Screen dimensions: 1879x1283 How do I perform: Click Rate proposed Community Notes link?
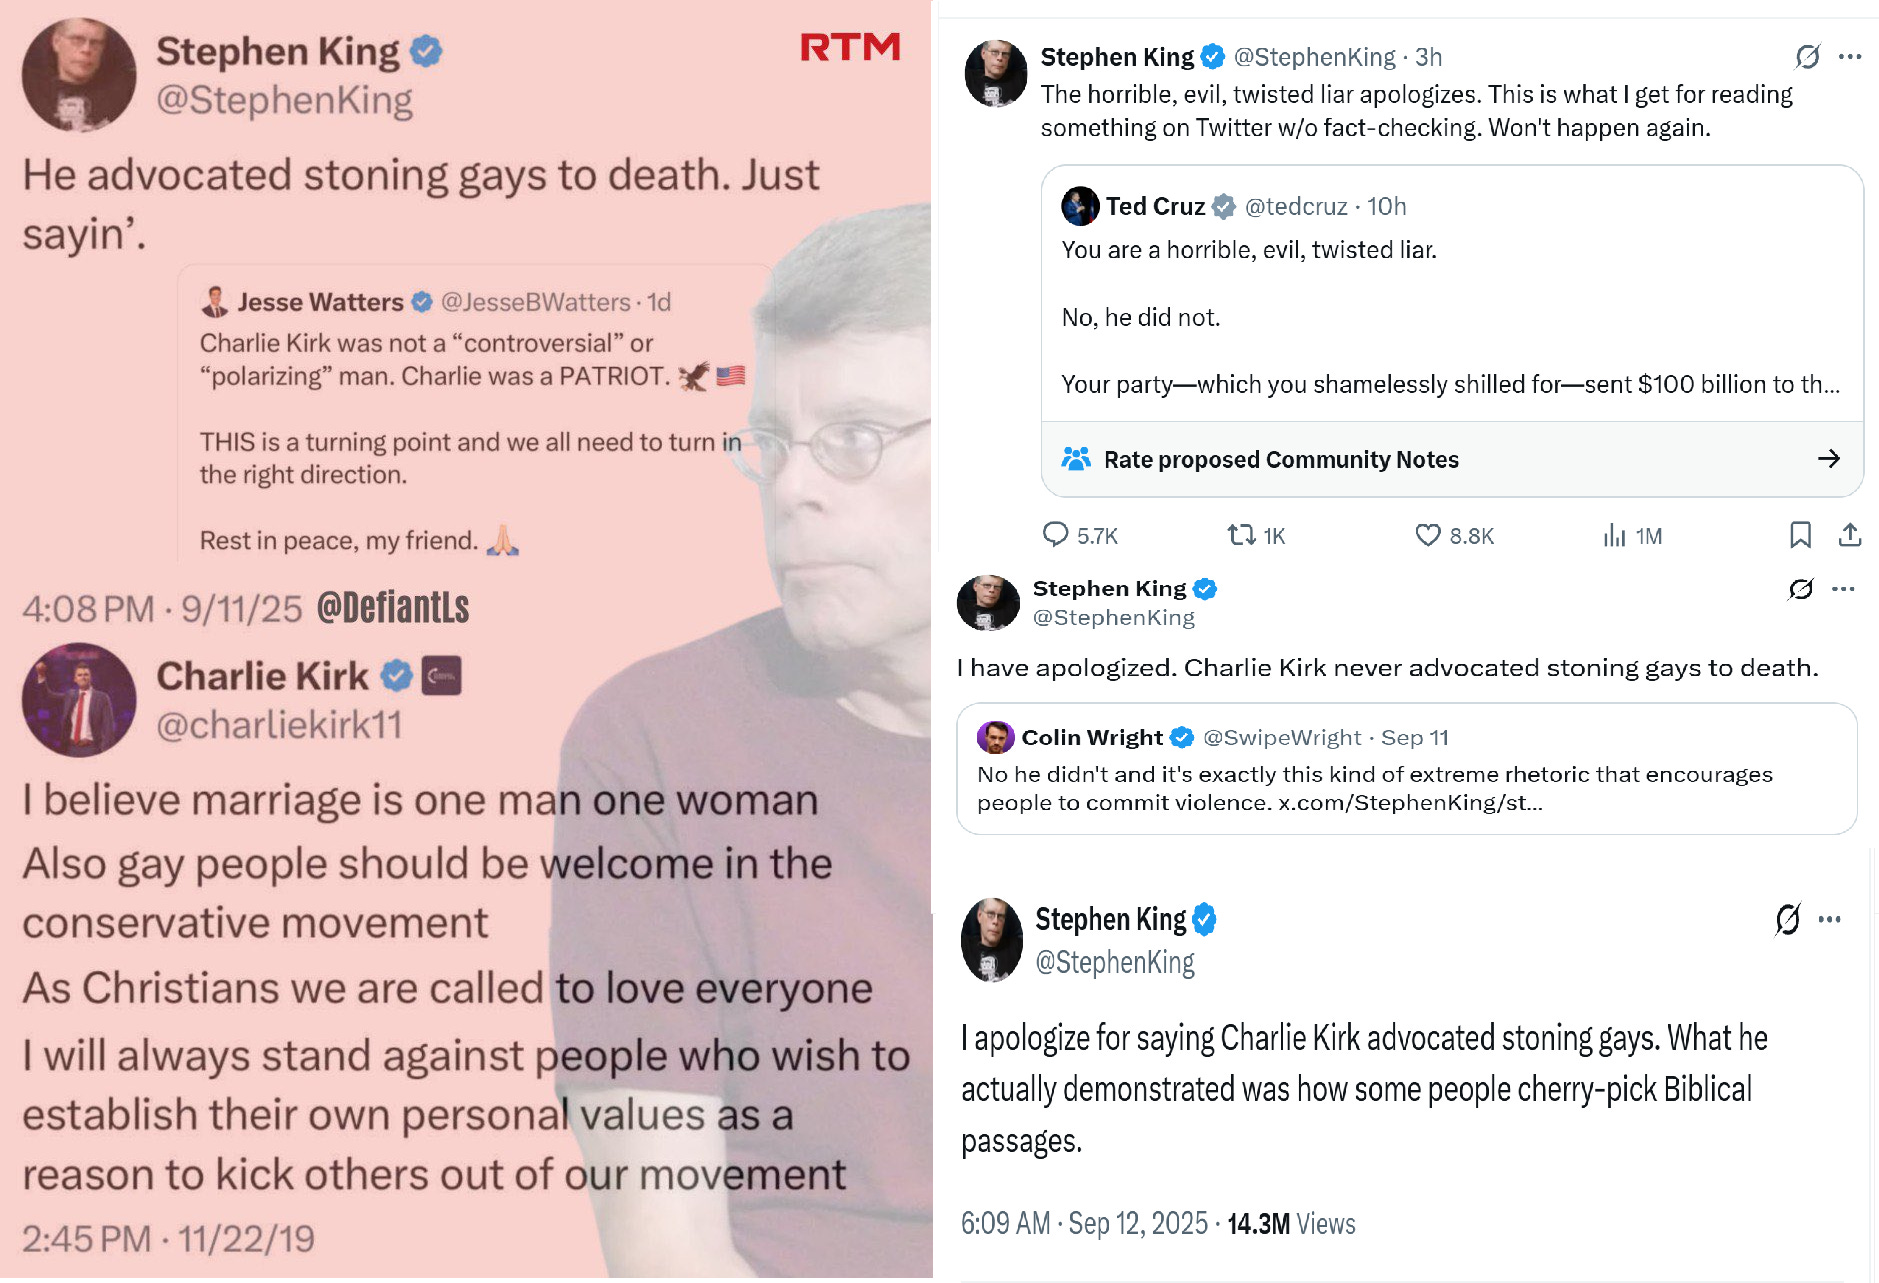coord(1281,459)
